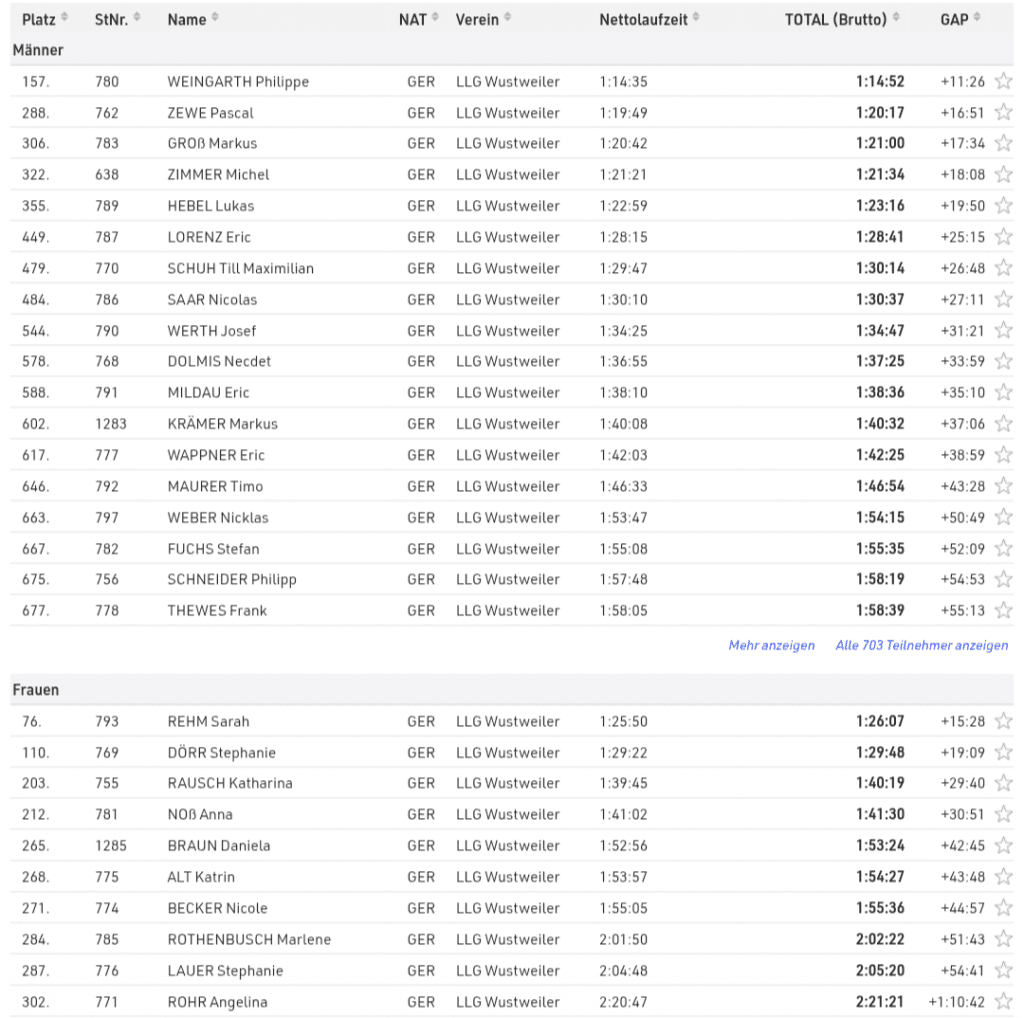Toggle favorite star for HEBEL Lukas
1024x1018 pixels.
pyautogui.click(x=1003, y=206)
